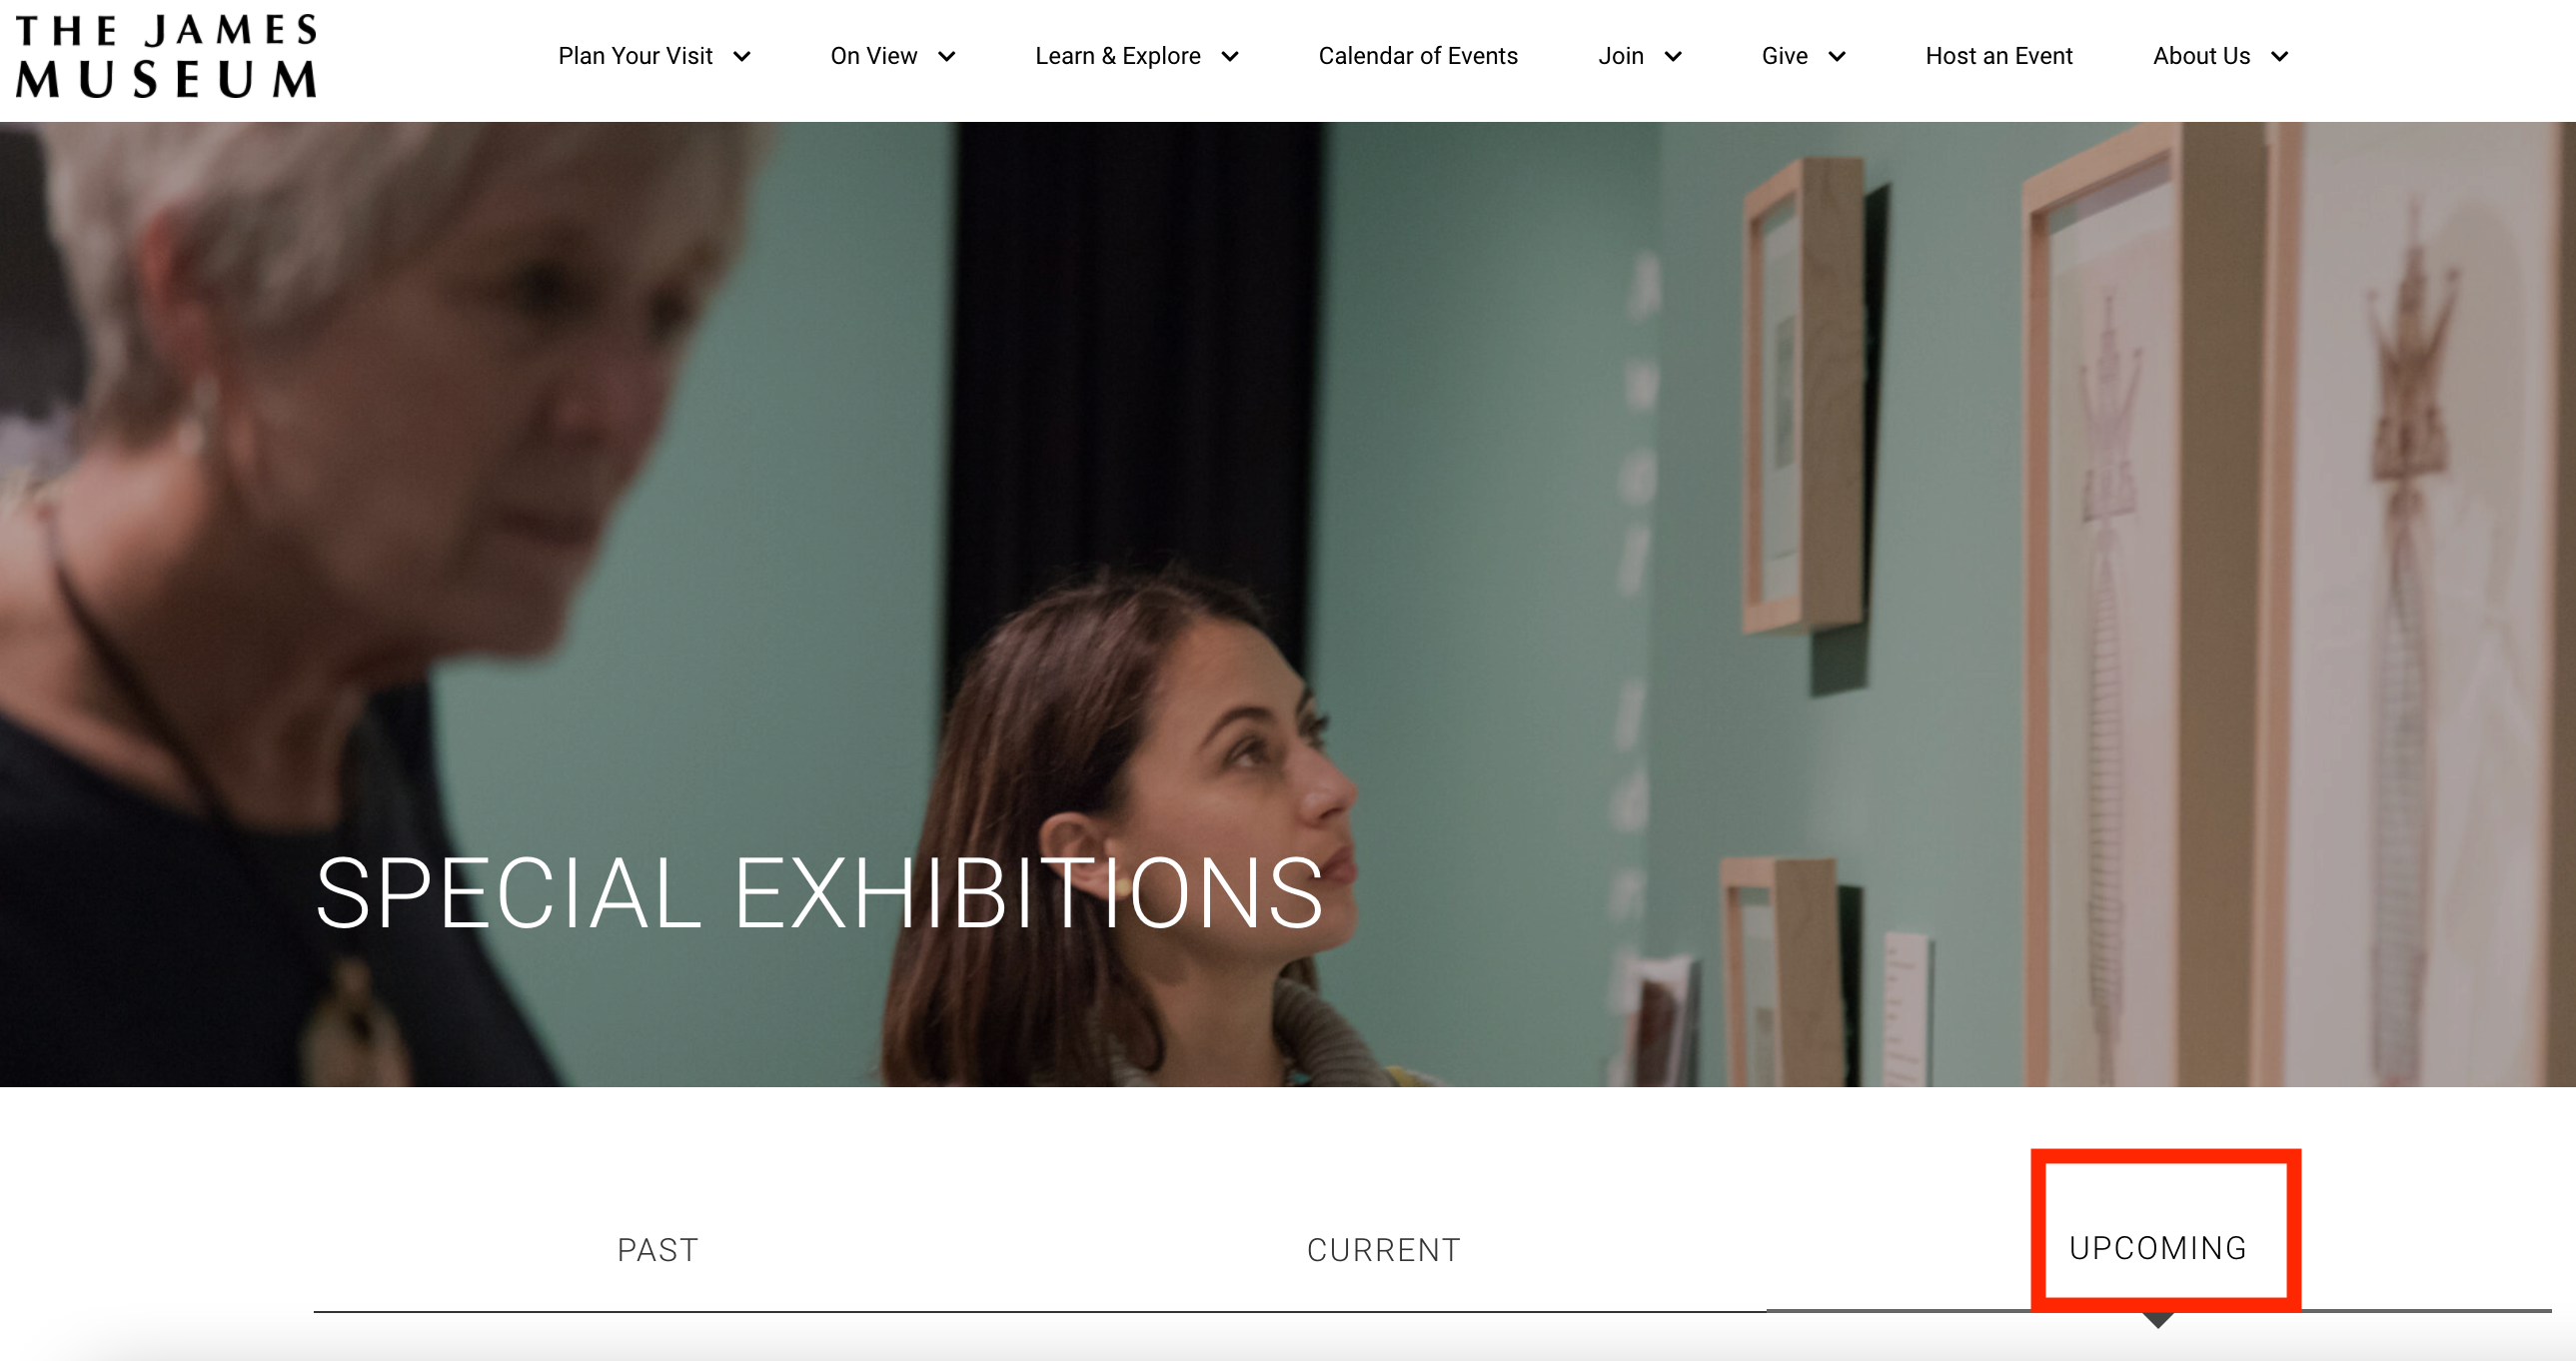Select the Plan Your Visit menu

(635, 56)
